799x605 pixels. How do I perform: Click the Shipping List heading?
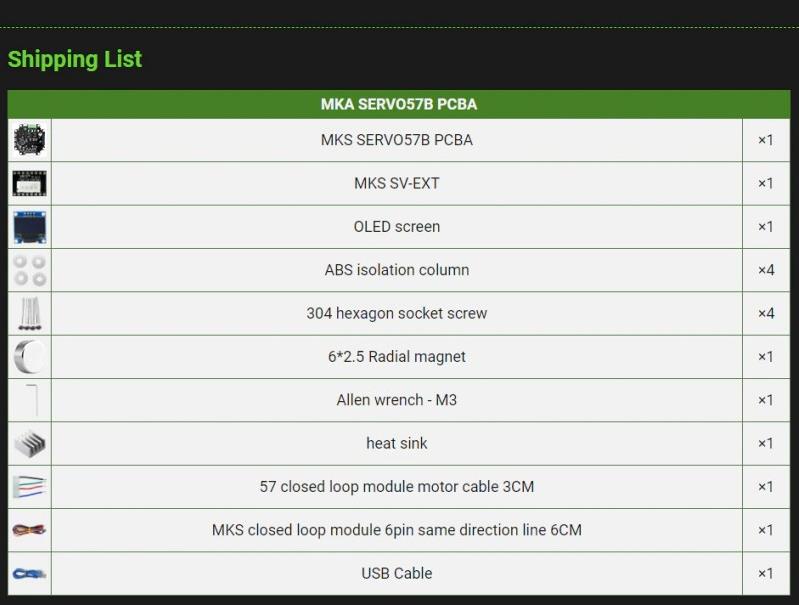tap(75, 59)
